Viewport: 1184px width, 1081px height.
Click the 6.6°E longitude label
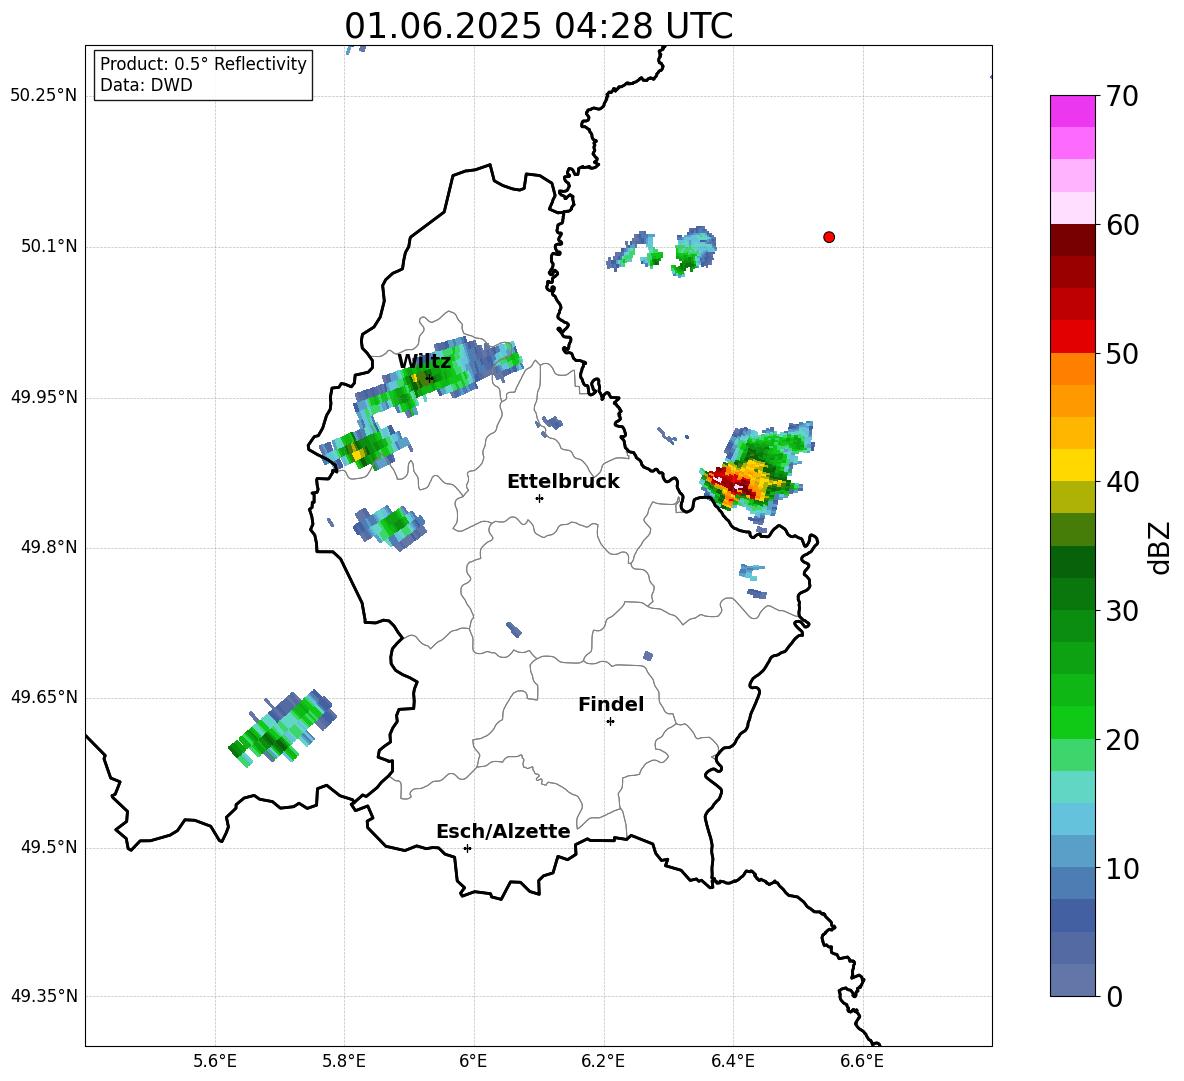(x=862, y=1061)
